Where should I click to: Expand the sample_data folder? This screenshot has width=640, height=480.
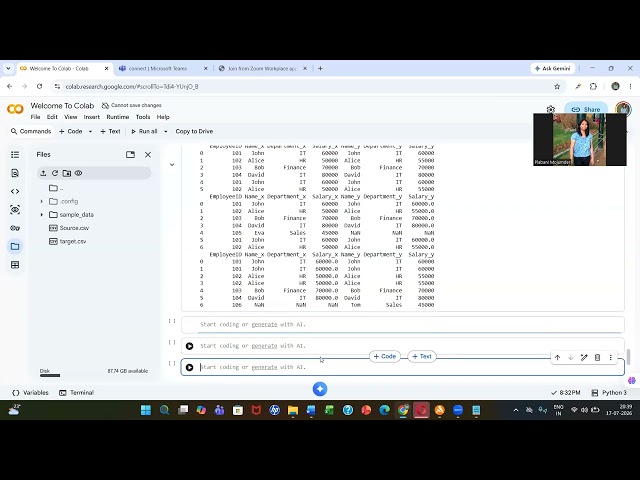pos(42,215)
